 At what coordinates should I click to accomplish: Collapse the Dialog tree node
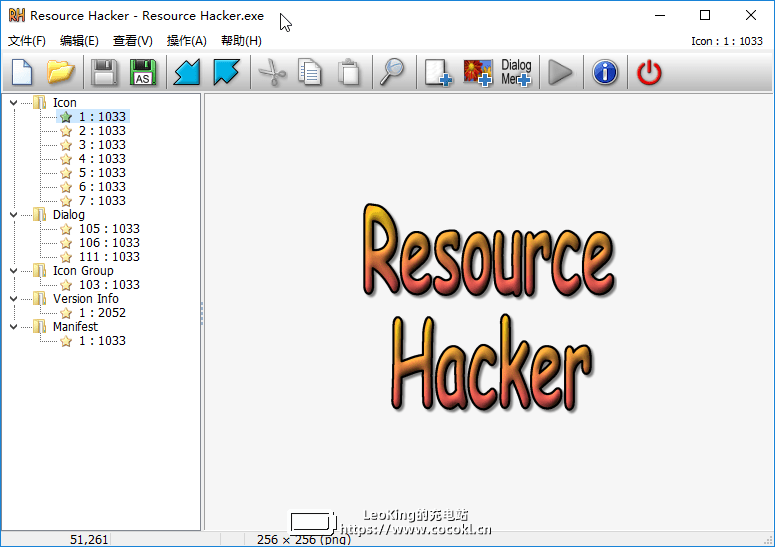13,215
